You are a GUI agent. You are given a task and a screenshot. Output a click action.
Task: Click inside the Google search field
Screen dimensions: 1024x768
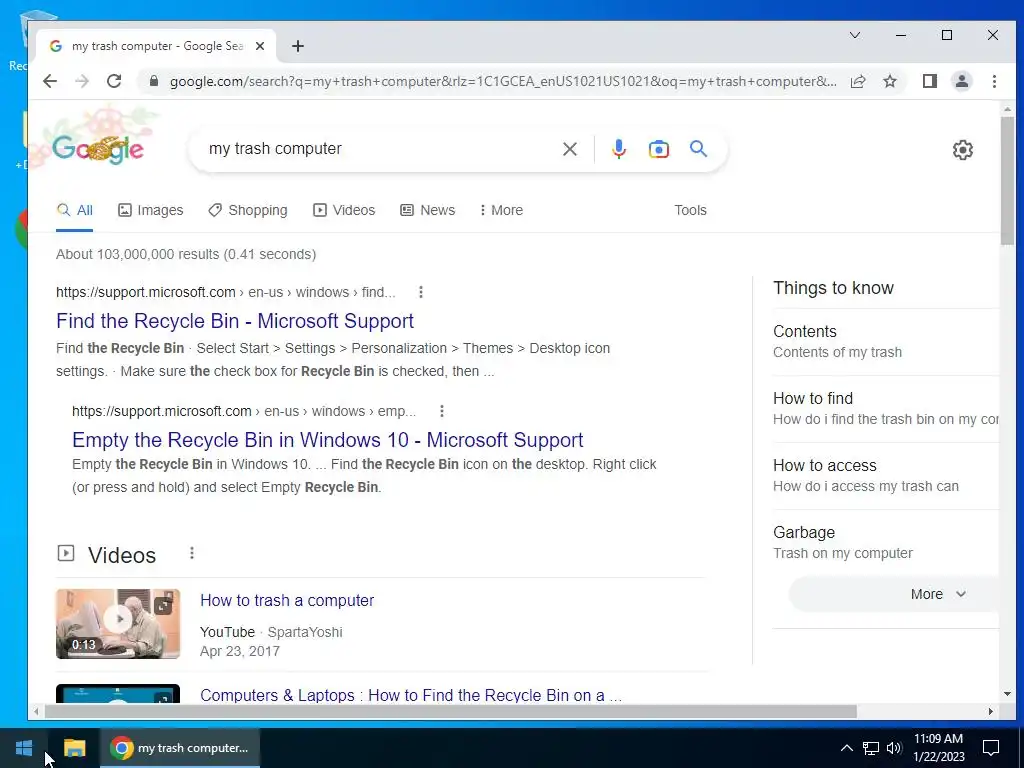coord(379,149)
